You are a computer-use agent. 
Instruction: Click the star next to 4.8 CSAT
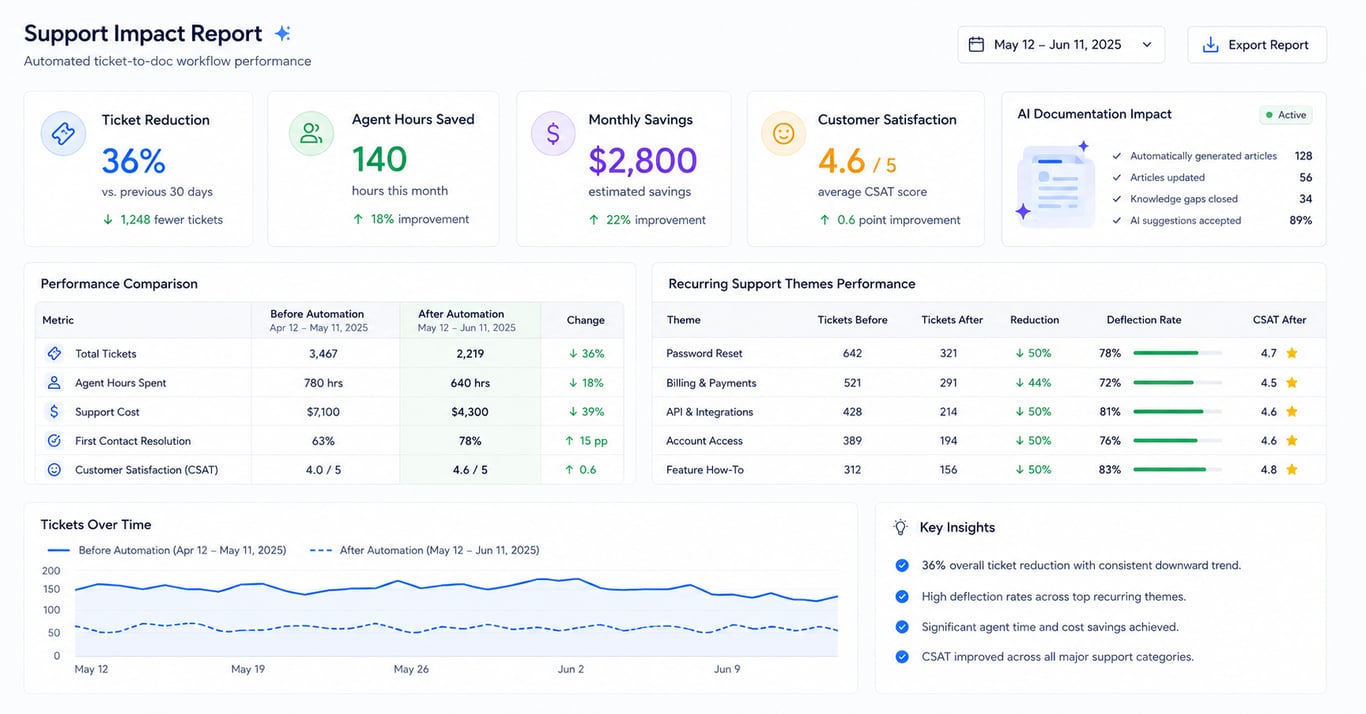point(1292,470)
